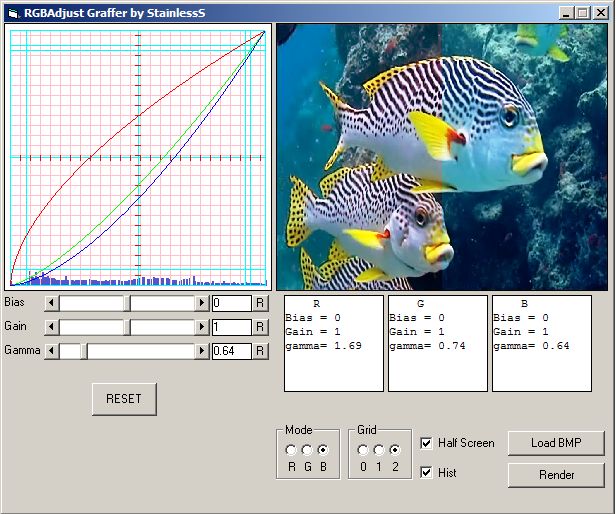
Task: Select Mode G radio button
Action: coord(307,450)
